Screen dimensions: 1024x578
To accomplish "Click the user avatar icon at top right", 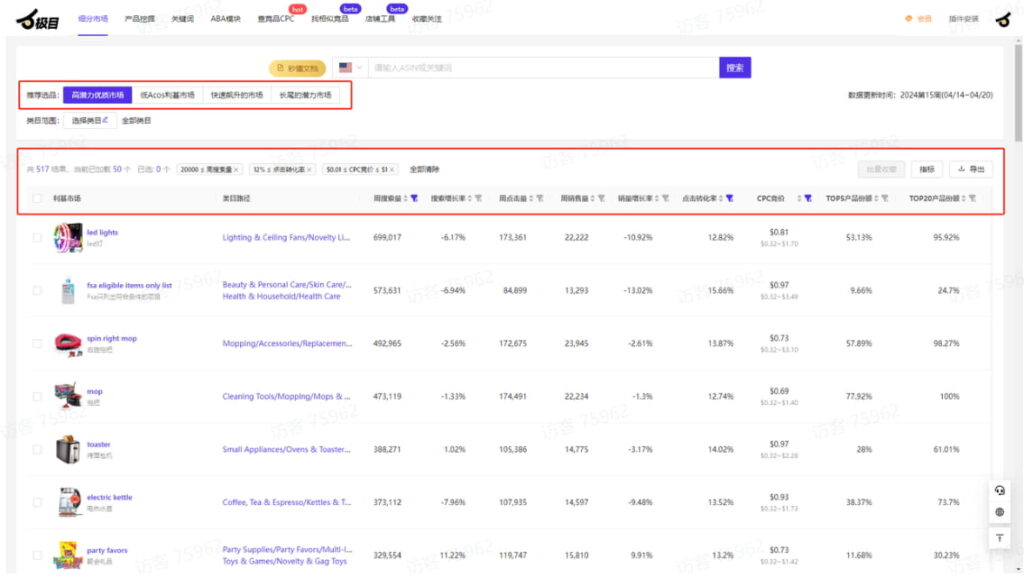I will point(1002,19).
